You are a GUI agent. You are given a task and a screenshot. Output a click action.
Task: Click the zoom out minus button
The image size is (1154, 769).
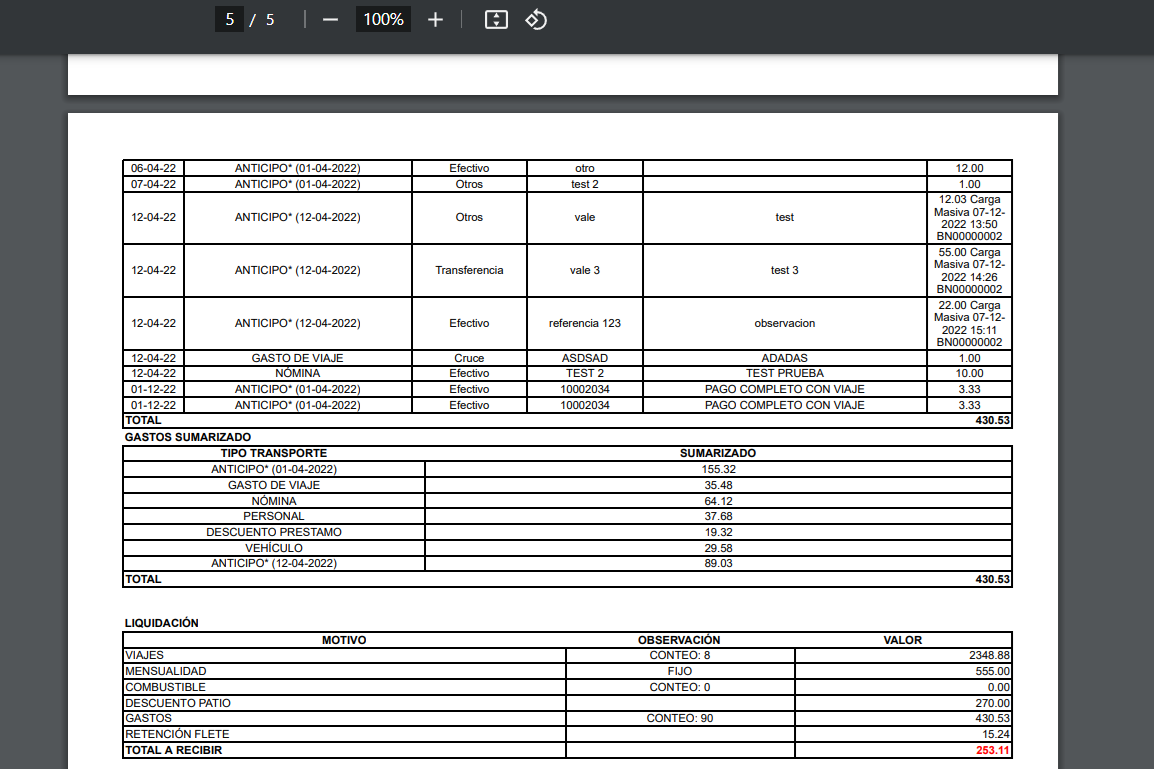(331, 20)
